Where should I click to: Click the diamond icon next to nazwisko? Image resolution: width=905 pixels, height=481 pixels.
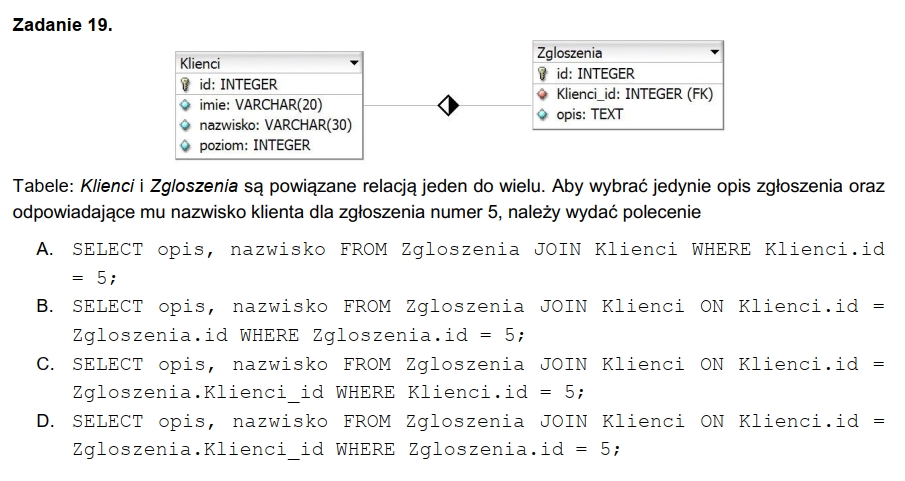(x=185, y=125)
